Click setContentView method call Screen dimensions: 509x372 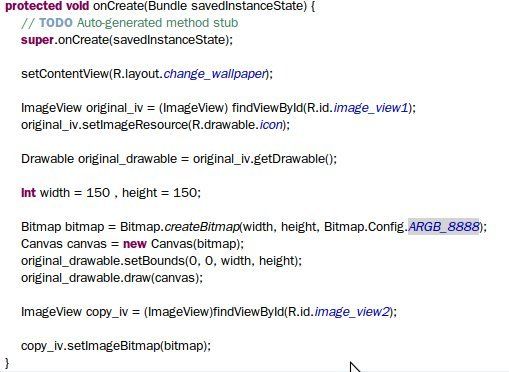[x=65, y=74]
